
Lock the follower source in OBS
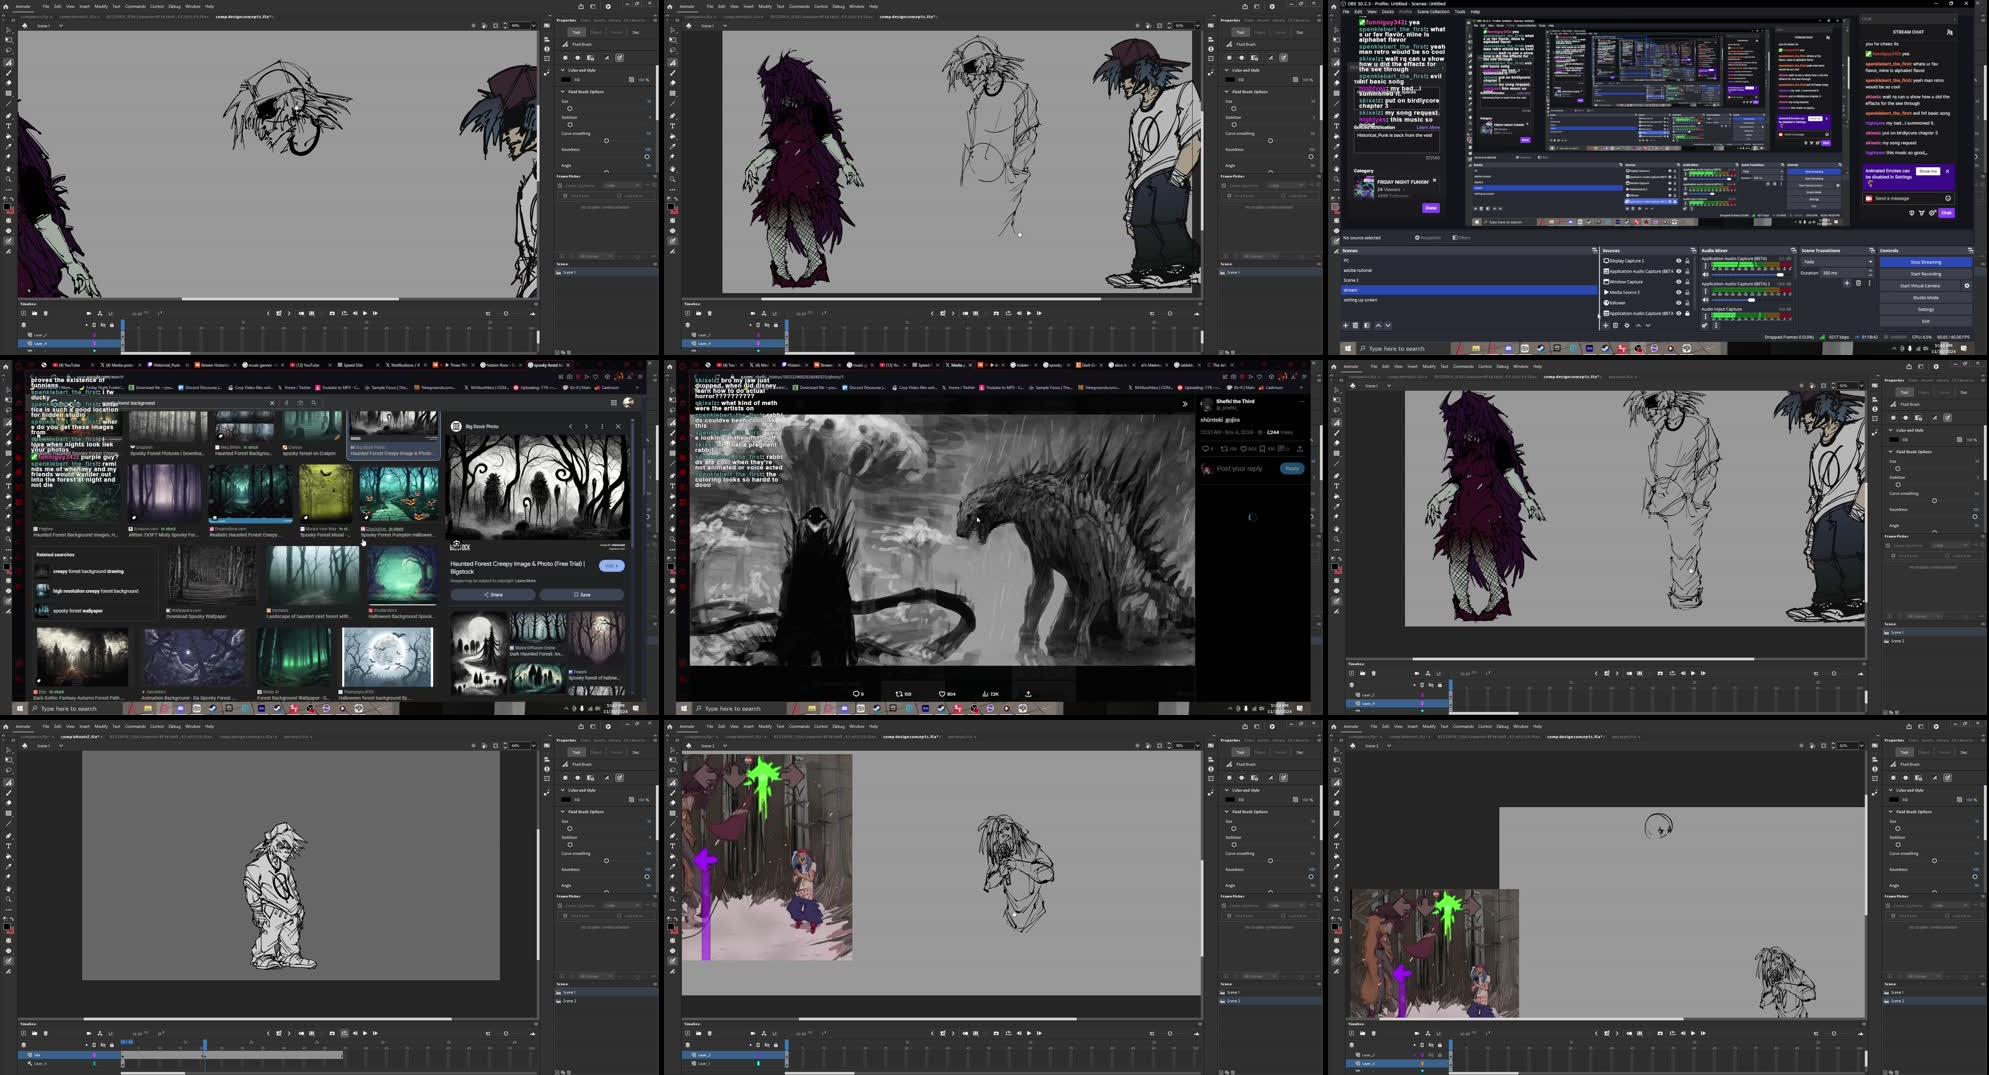click(1687, 303)
